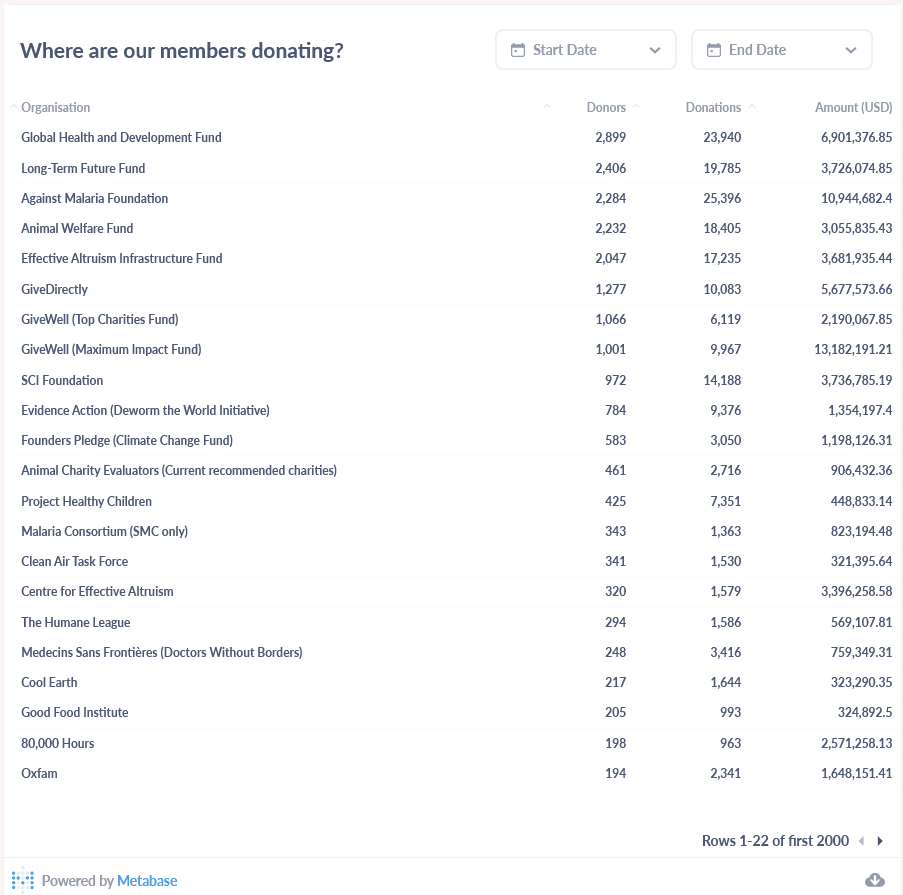Screen dimensions: 903x895
Task: Open the GiveDirectly organisation entry
Action: pyautogui.click(x=54, y=289)
